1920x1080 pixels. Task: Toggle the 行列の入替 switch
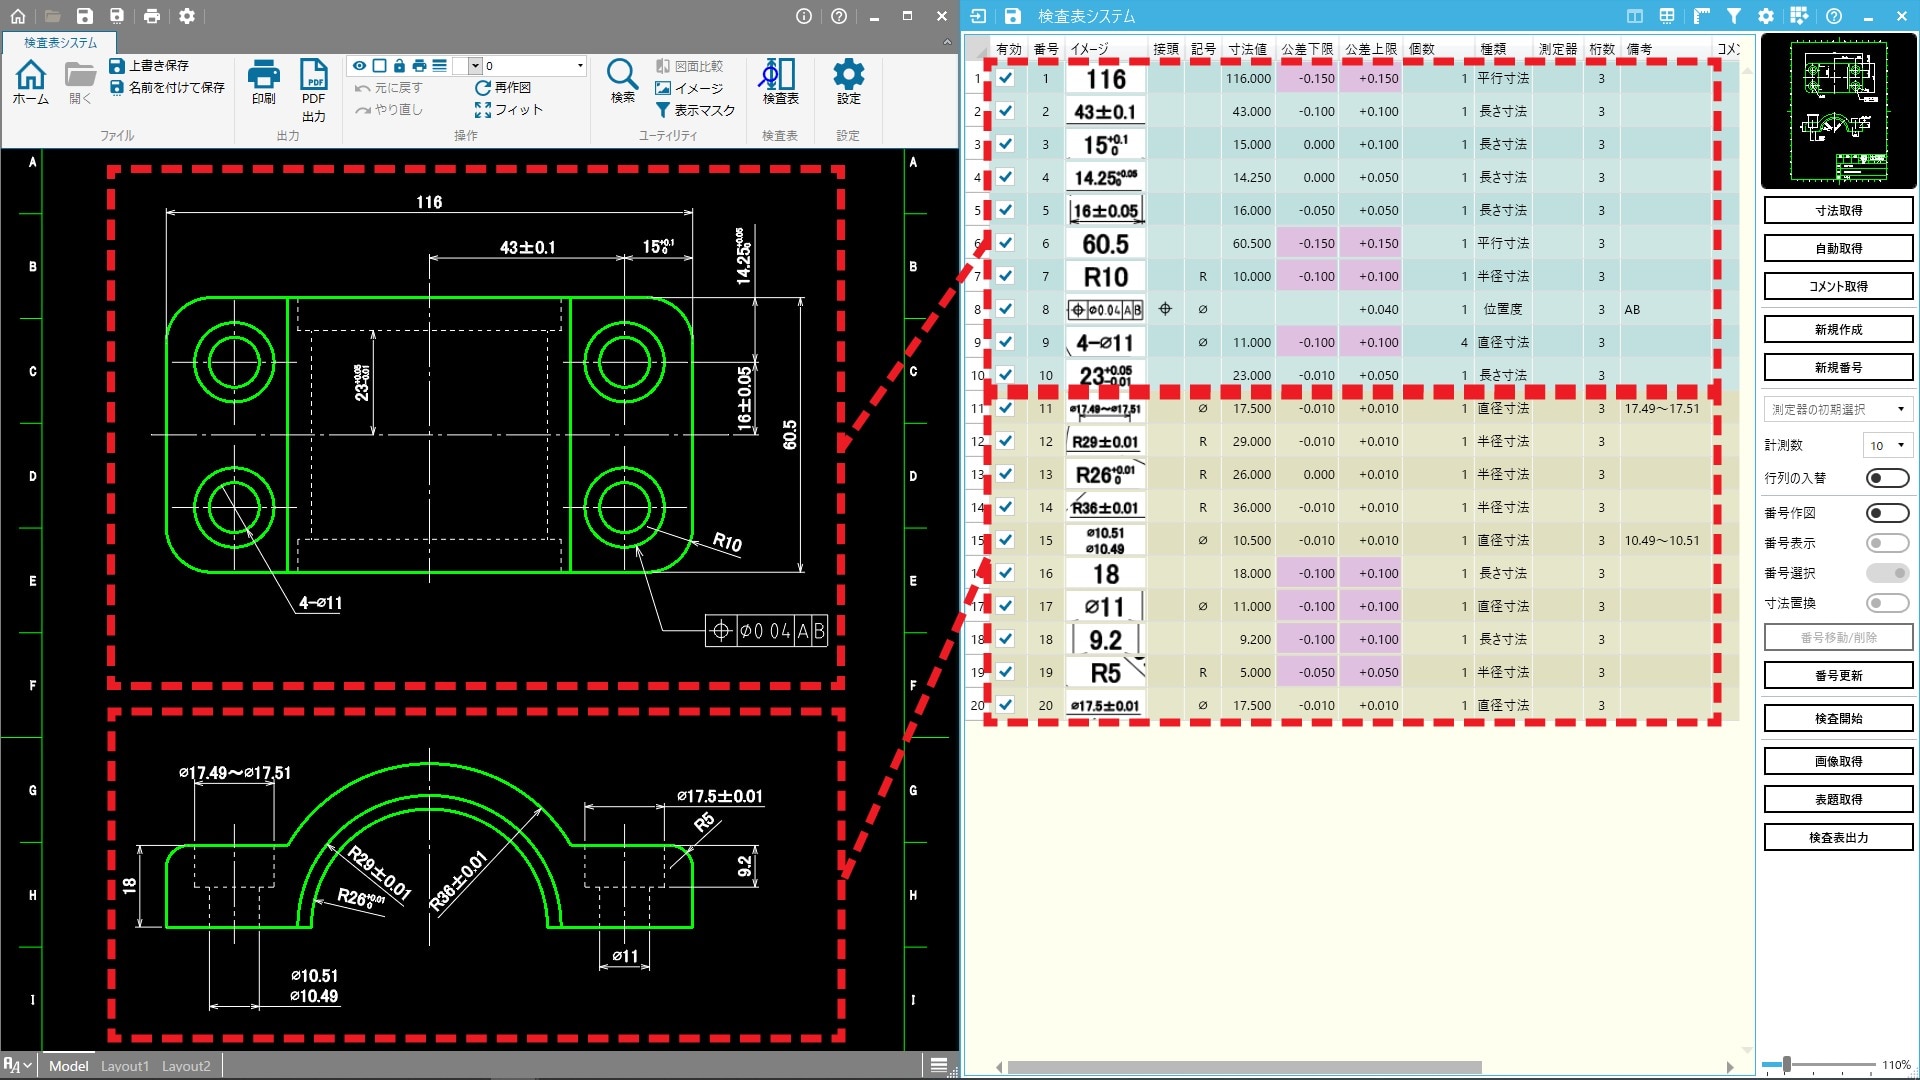(1887, 478)
